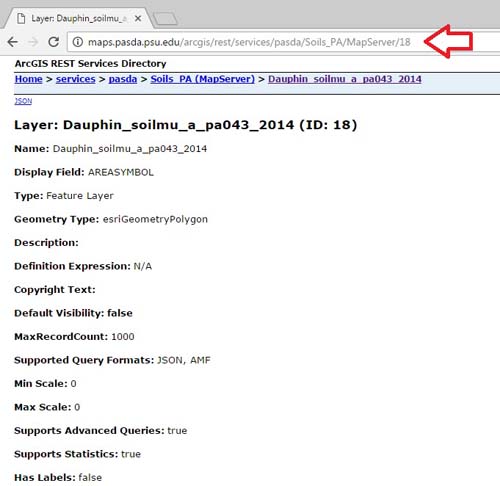Open the services breadcrumb link
Screen dimensions: 500x486
(76, 79)
